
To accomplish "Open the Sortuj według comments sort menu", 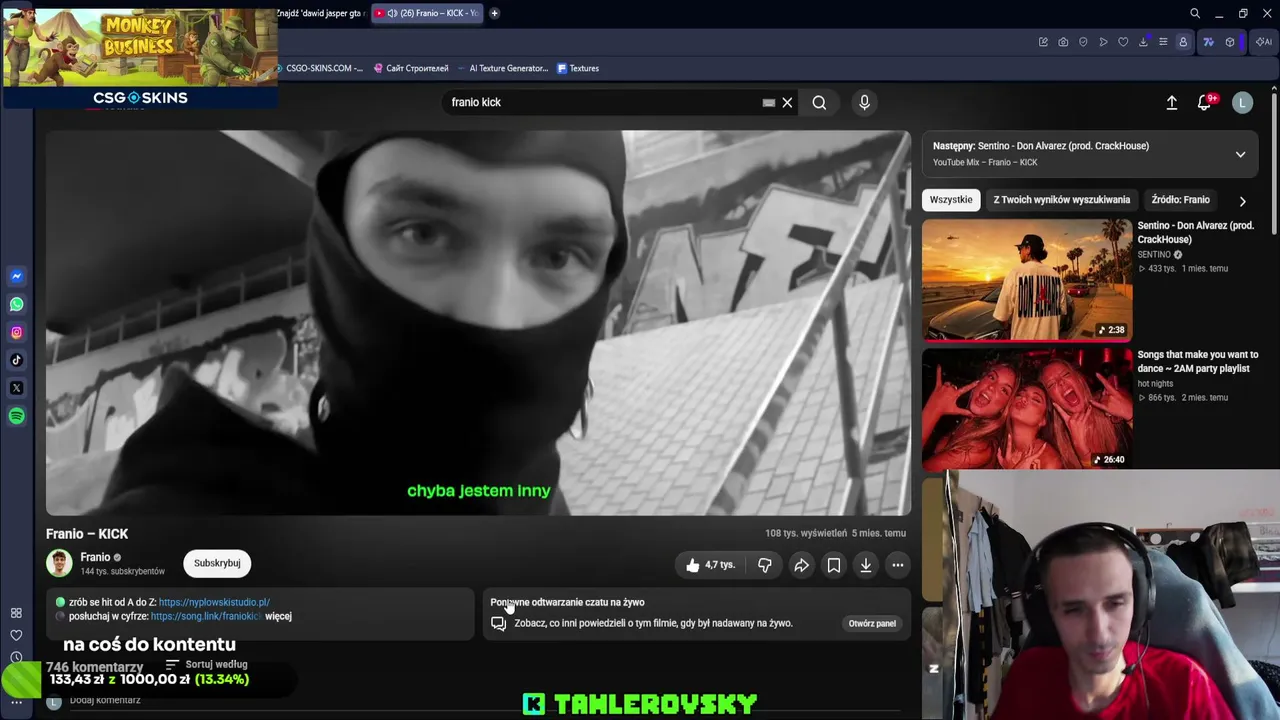I will click(x=206, y=664).
